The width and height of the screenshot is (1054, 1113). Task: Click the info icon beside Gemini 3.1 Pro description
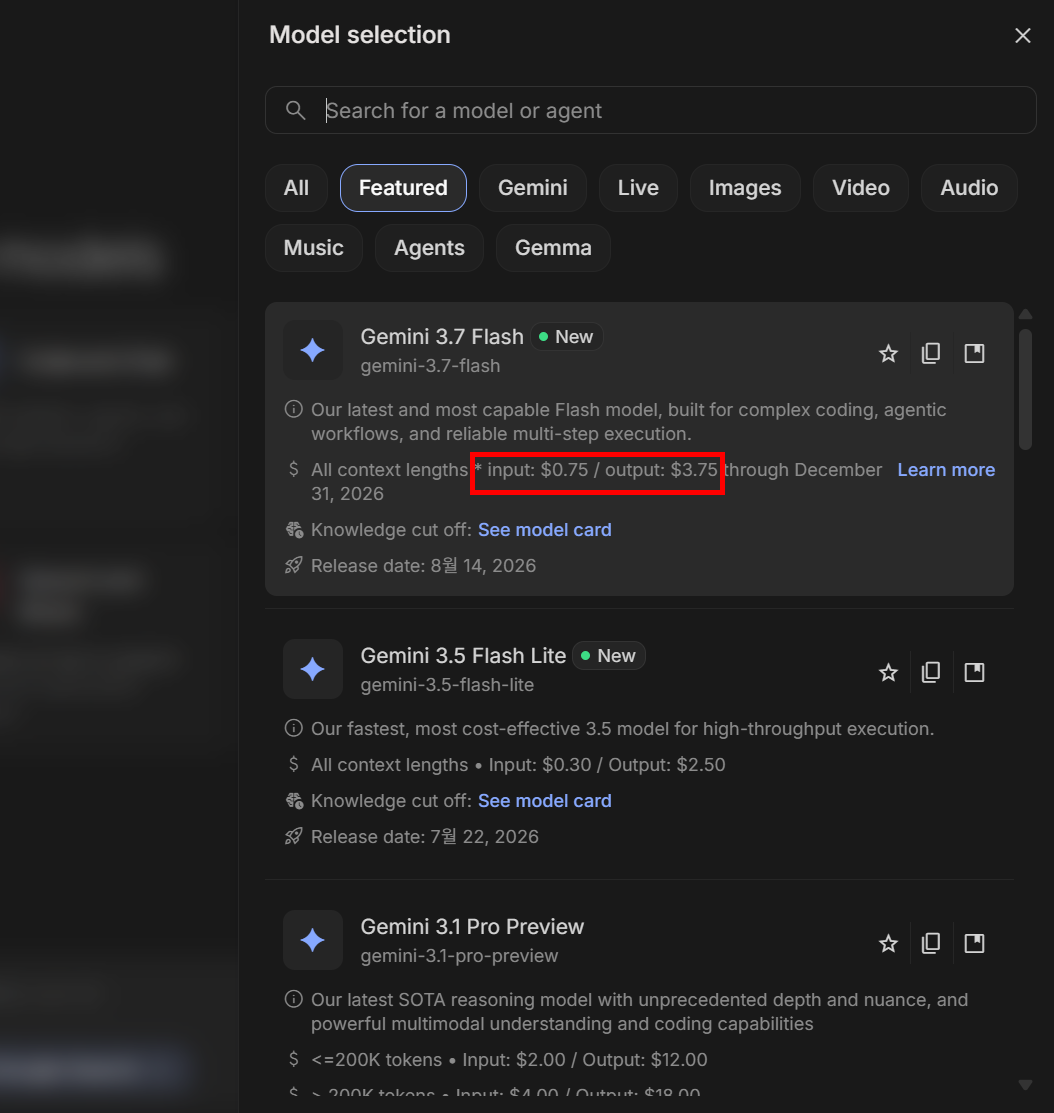294,999
